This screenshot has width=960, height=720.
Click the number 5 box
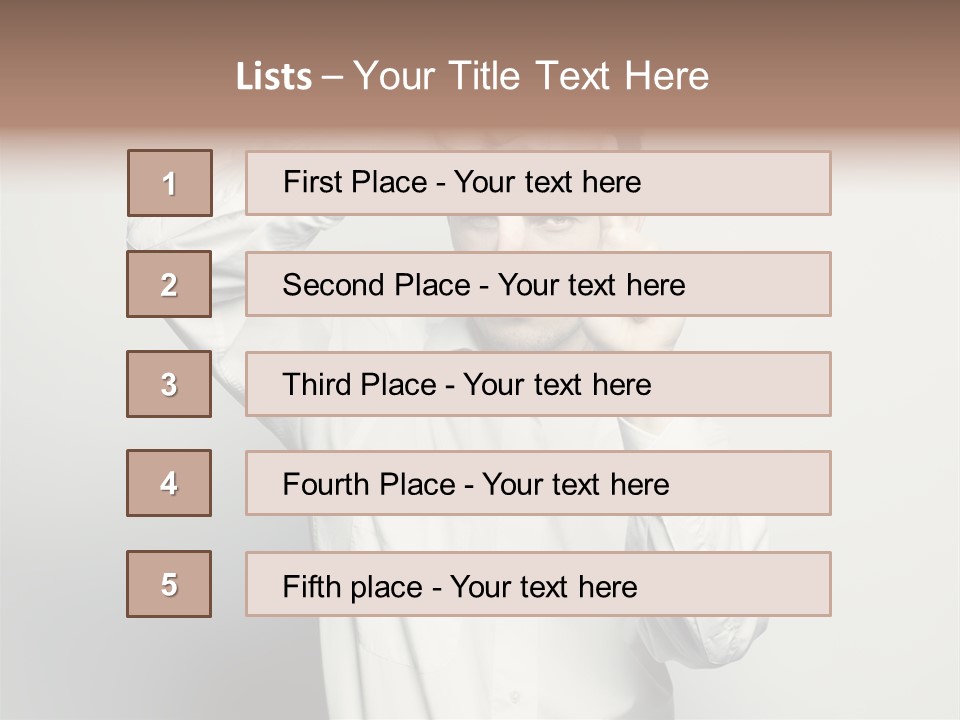[169, 584]
